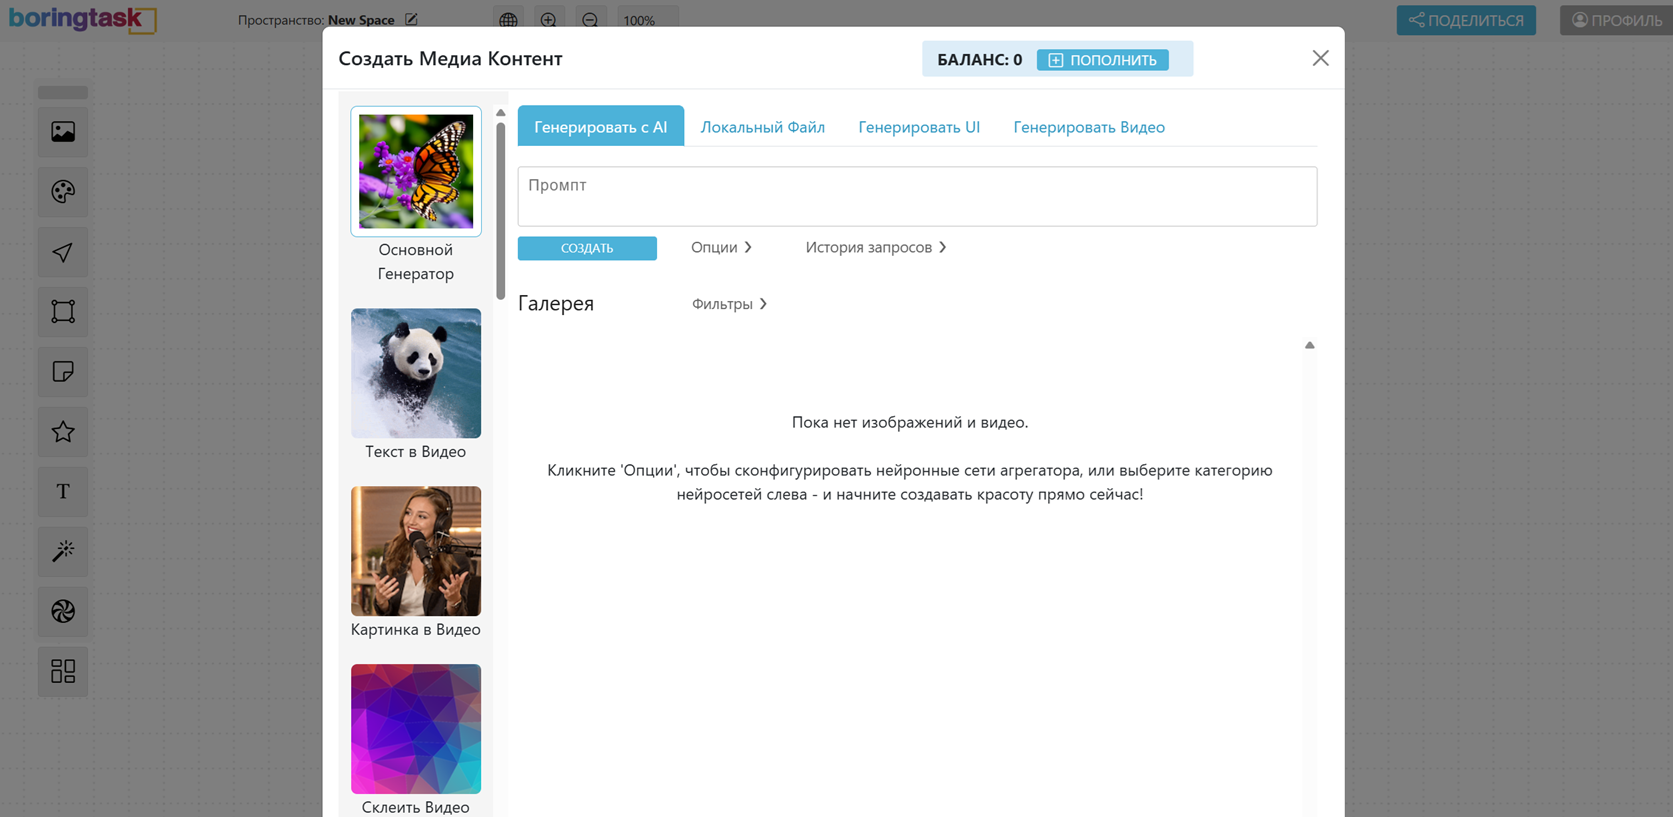Choose the sticky note tool icon

[63, 372]
